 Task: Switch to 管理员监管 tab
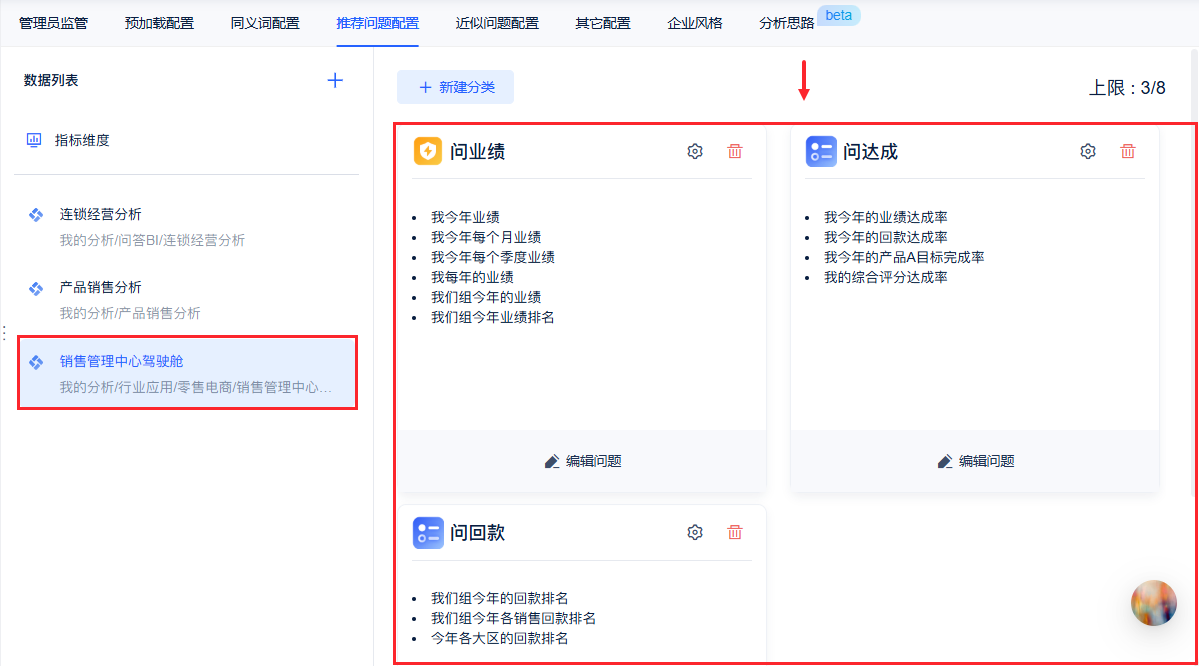(54, 23)
